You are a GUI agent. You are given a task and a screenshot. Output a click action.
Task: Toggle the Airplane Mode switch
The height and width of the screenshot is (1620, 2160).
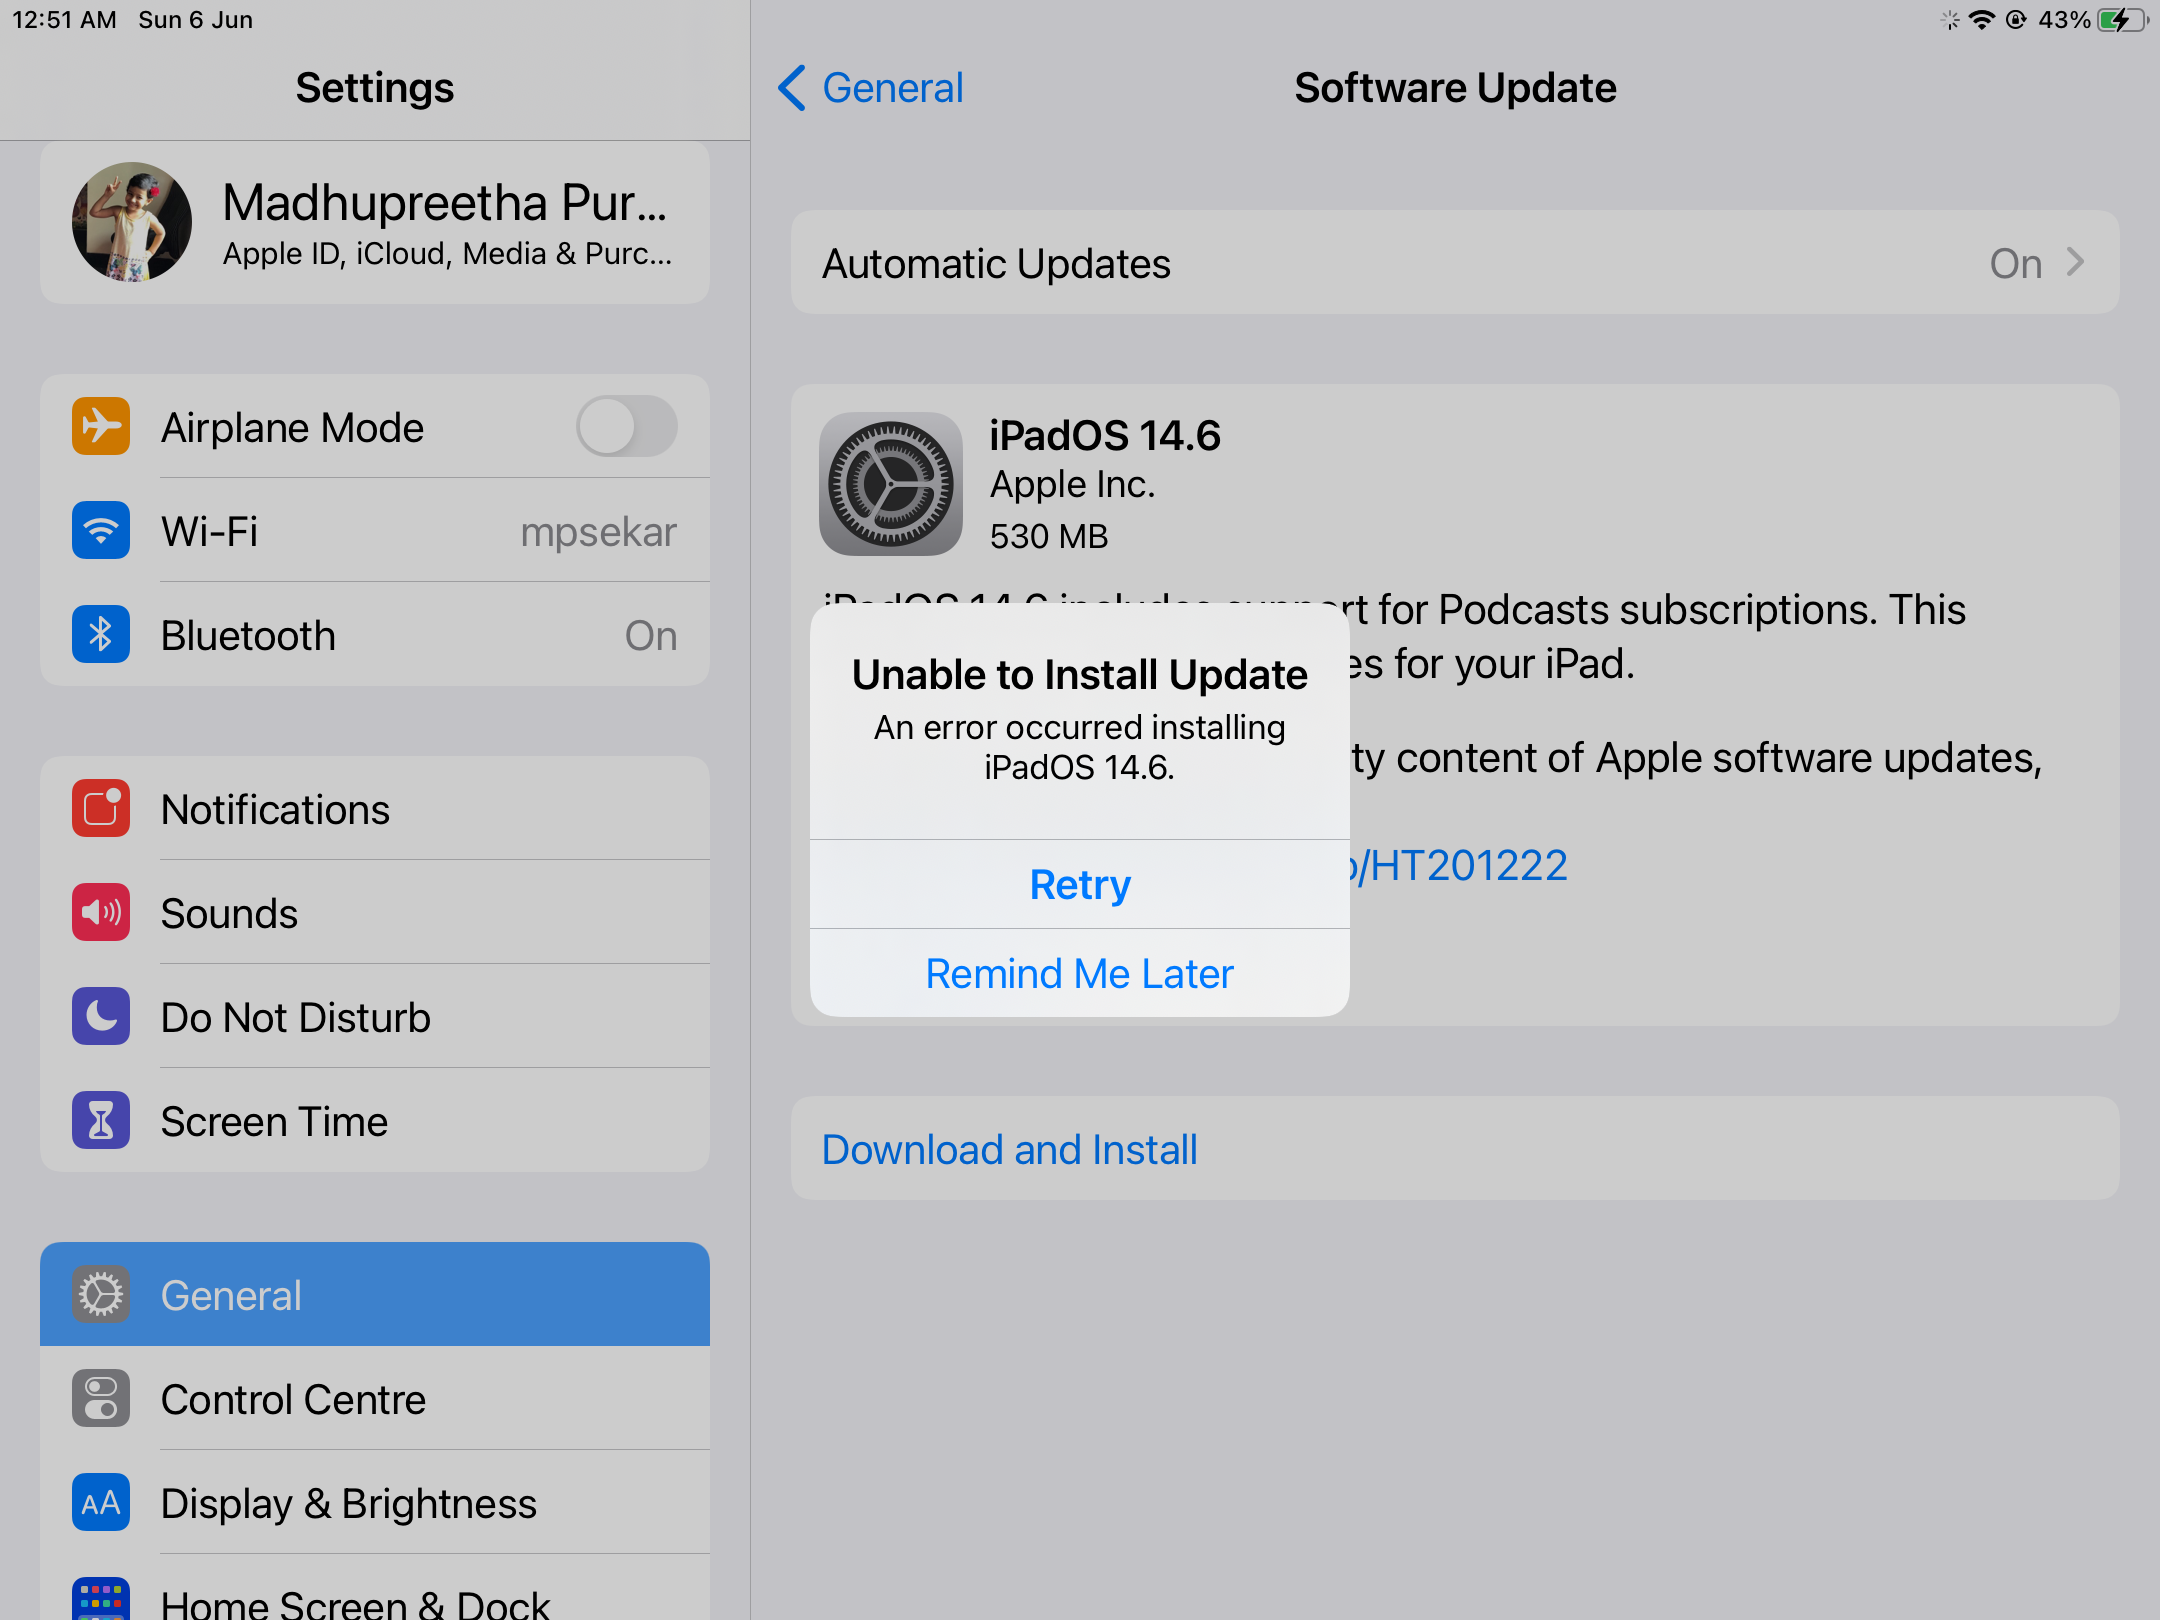click(626, 427)
